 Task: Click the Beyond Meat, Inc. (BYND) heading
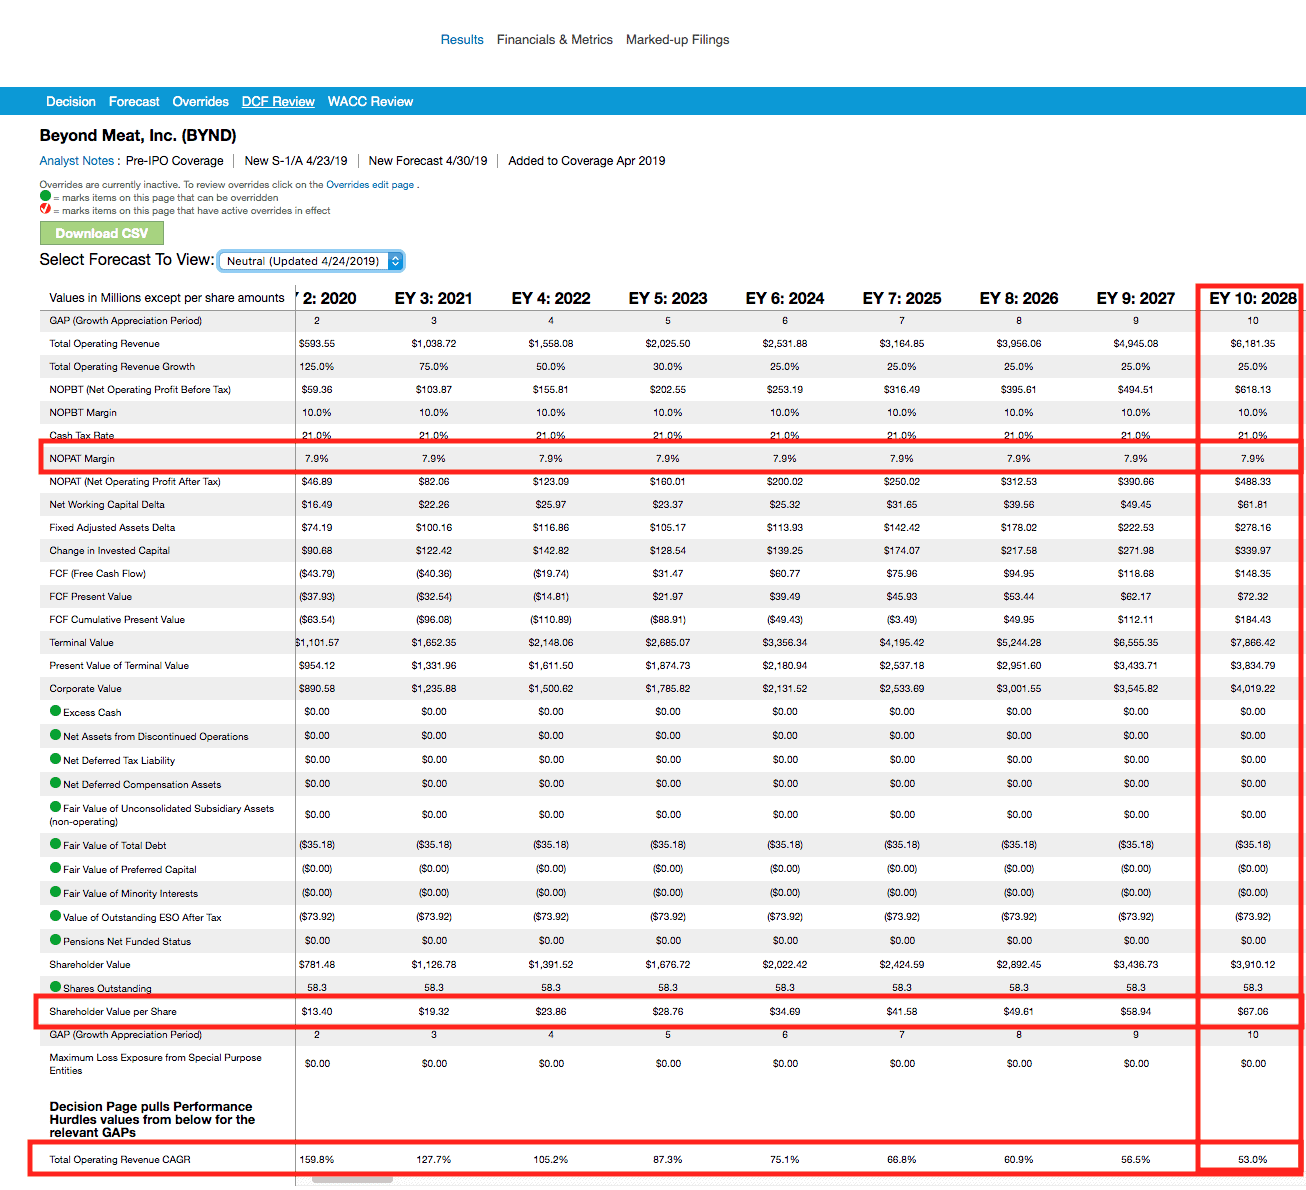138,136
